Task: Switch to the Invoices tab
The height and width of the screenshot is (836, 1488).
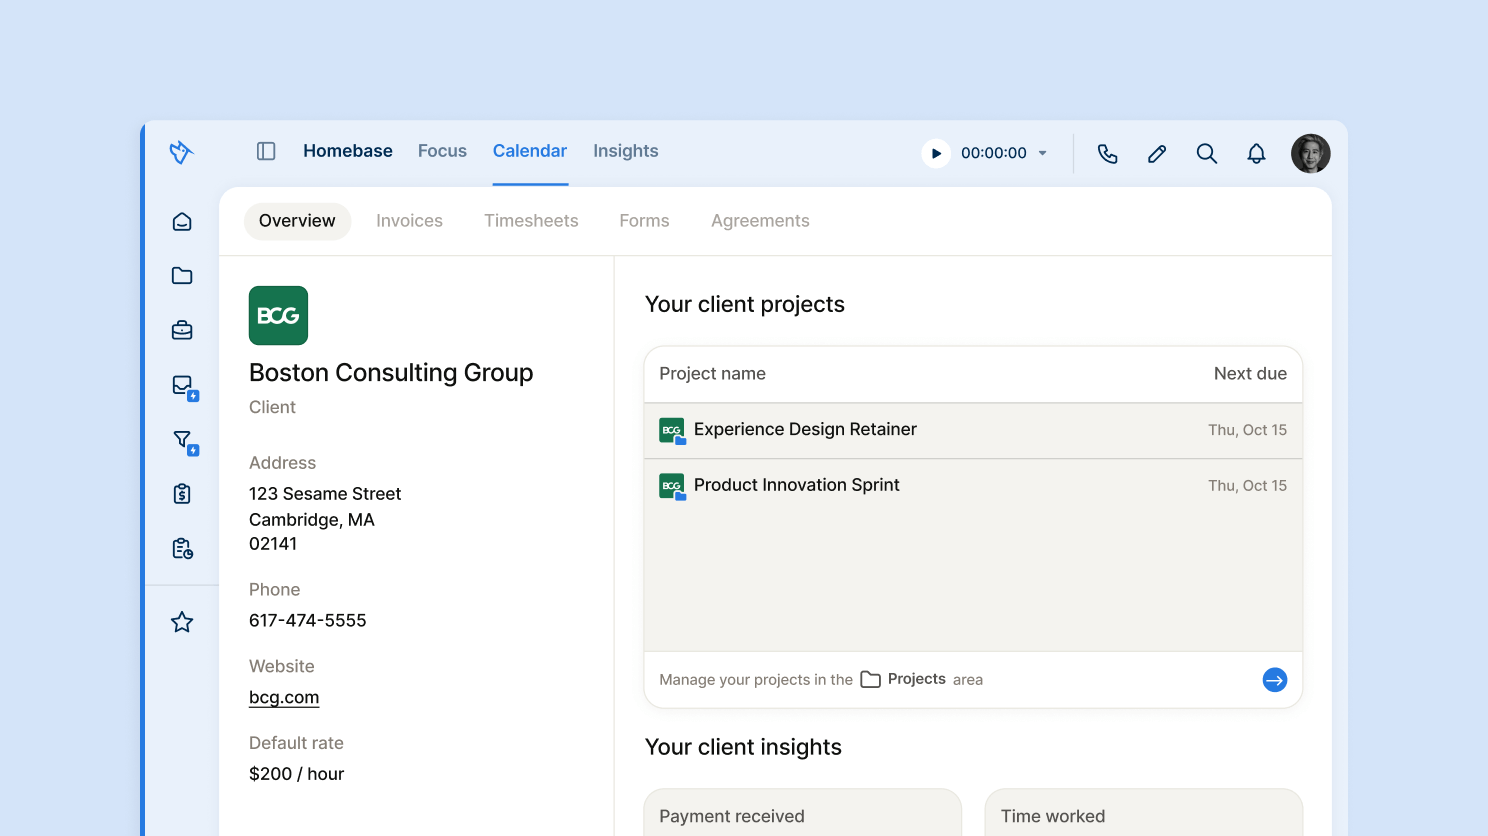Action: point(409,221)
